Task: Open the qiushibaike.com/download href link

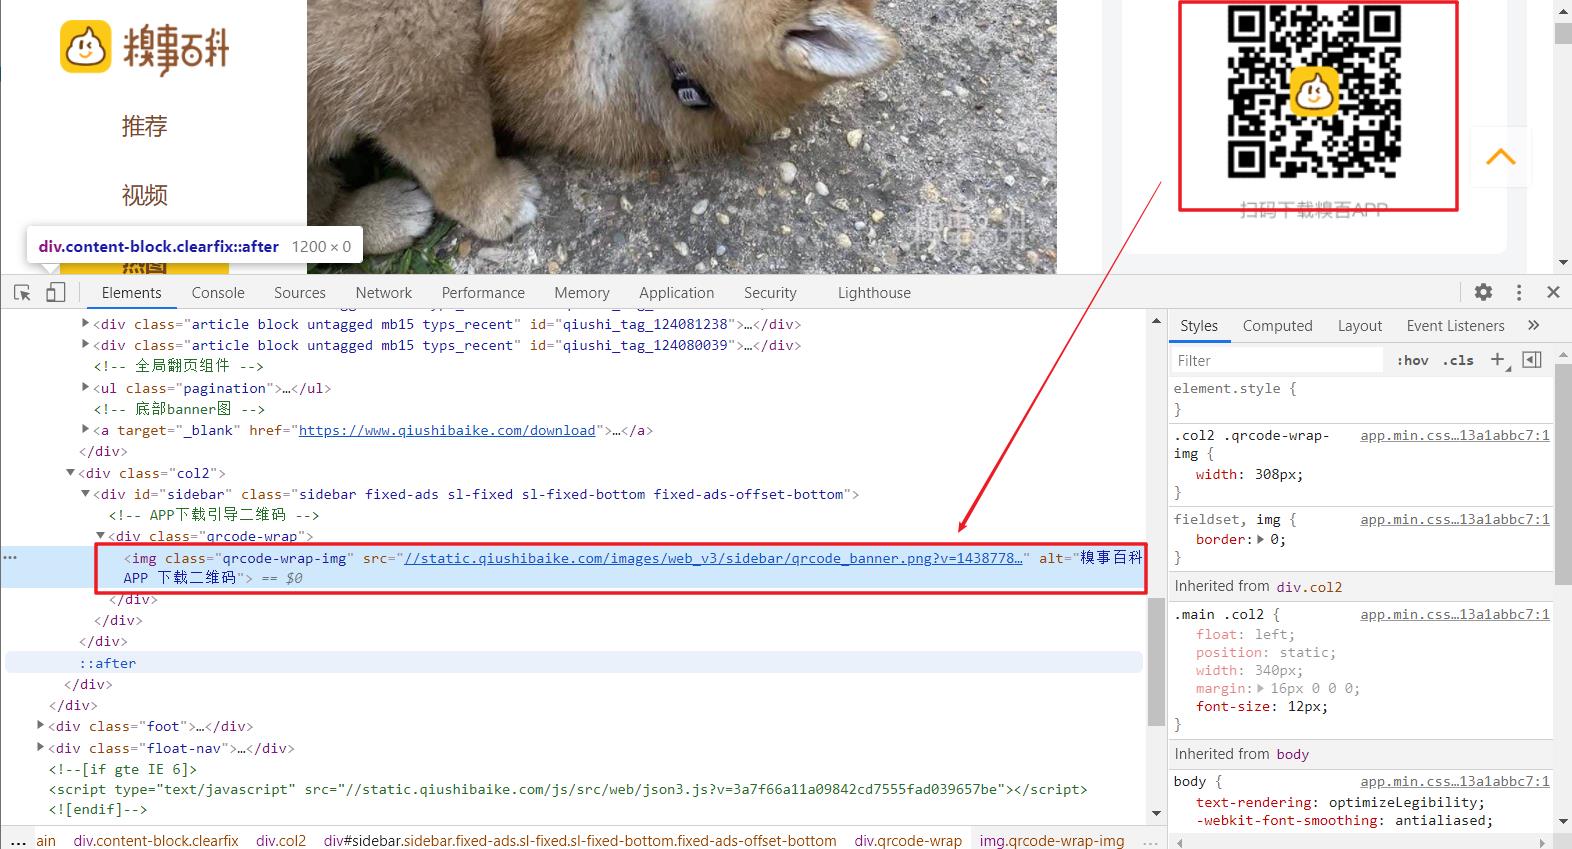Action: click(x=447, y=430)
